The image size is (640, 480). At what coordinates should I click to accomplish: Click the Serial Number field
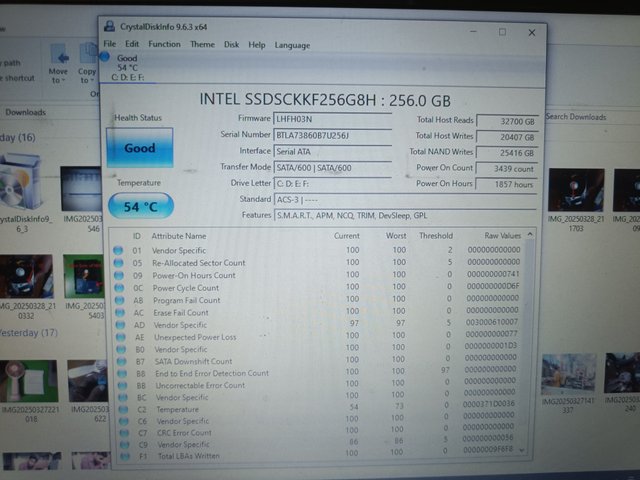(x=332, y=135)
